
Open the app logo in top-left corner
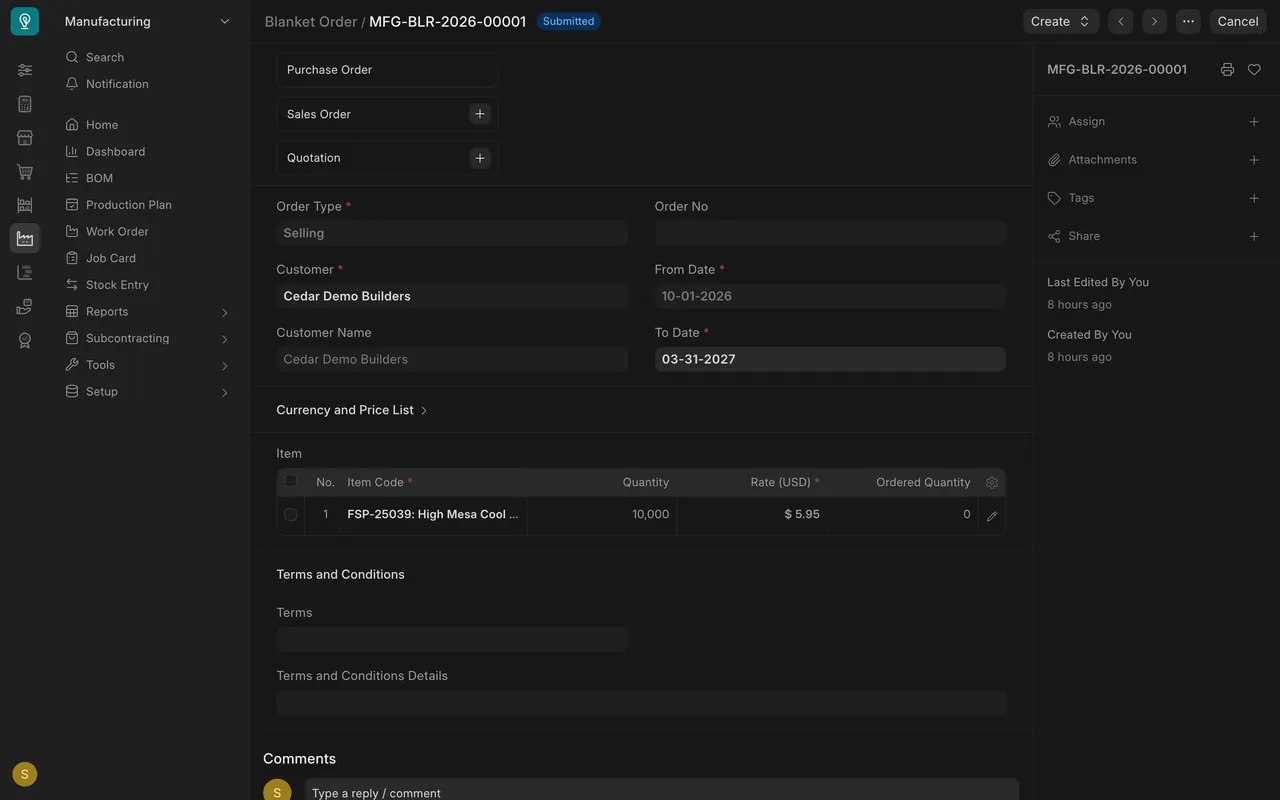[25, 21]
